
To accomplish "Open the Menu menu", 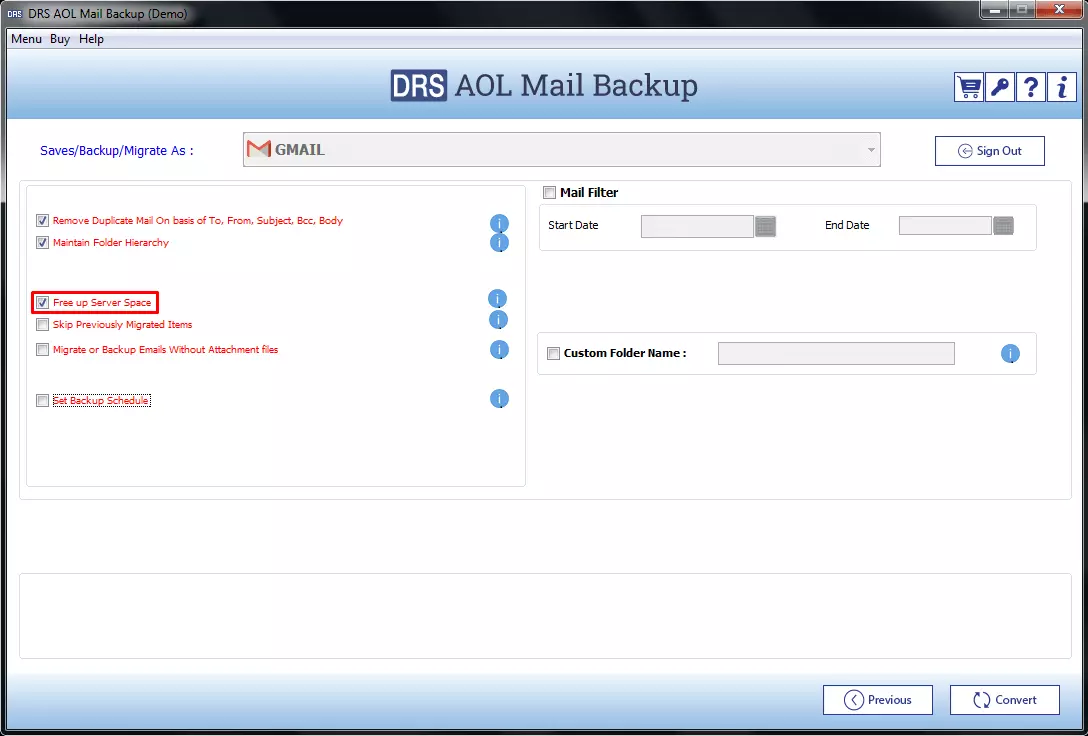I will click(26, 39).
